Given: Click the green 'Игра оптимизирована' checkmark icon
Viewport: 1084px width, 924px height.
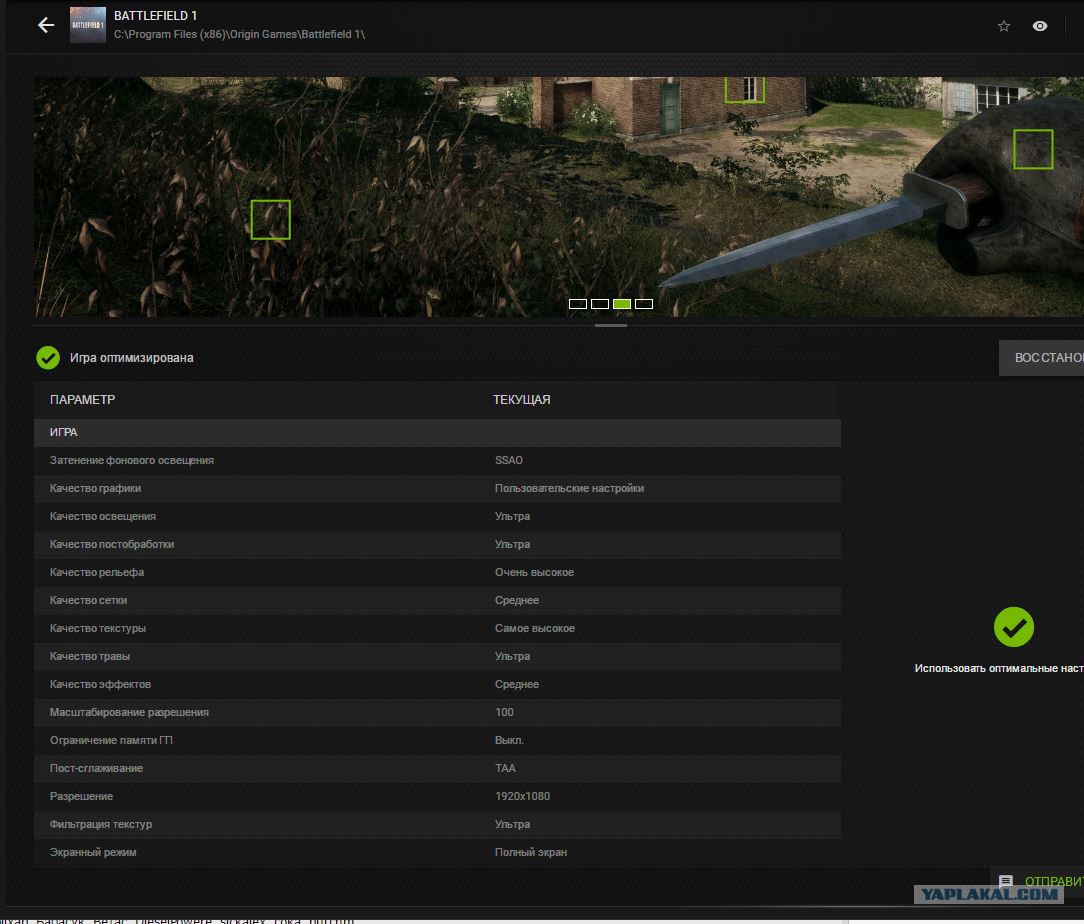Looking at the screenshot, I should coord(48,358).
